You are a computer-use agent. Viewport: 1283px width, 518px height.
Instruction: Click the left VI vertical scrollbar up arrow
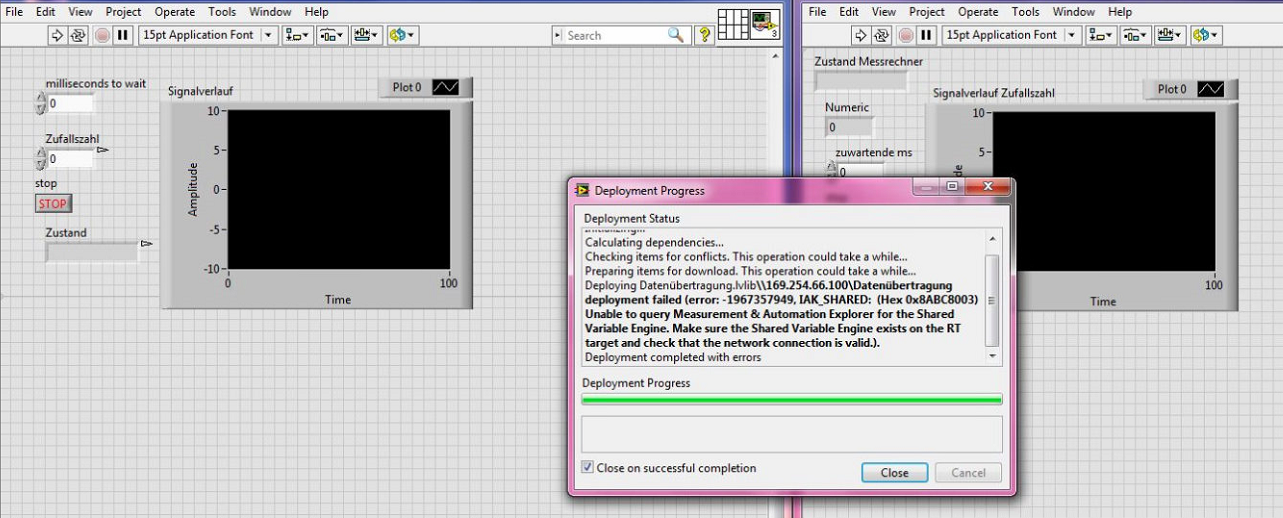pos(776,54)
